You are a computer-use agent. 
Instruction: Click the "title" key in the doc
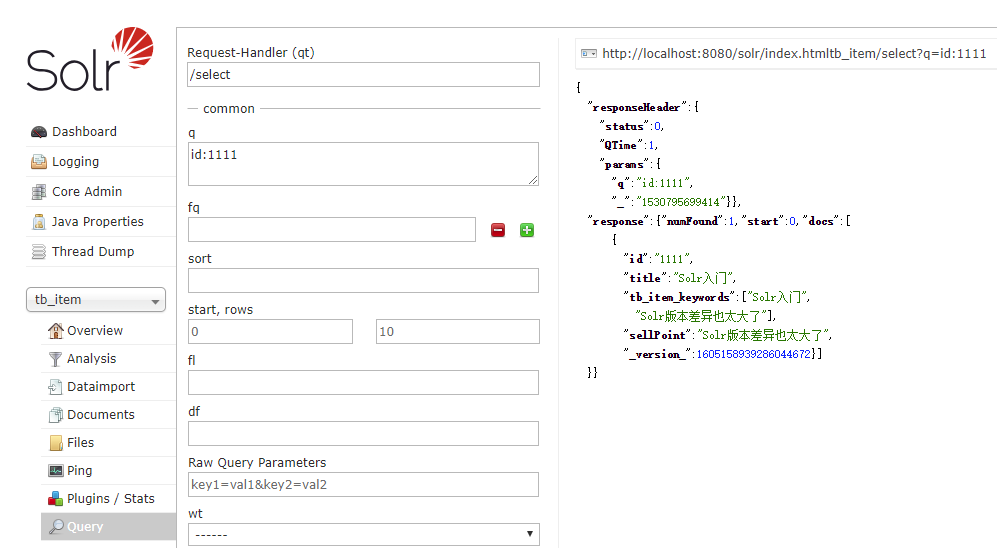(x=645, y=278)
